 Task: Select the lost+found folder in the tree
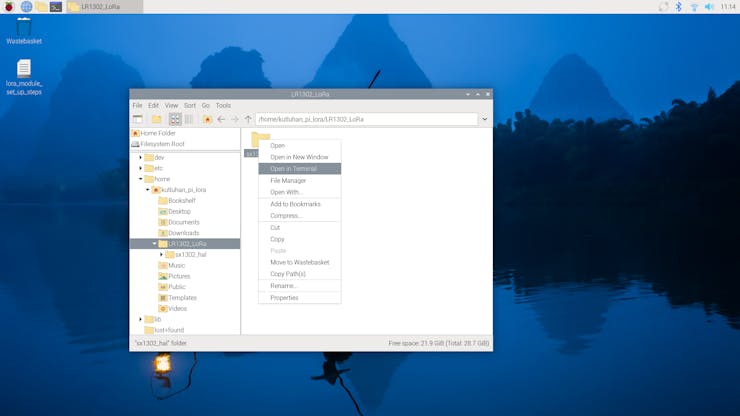click(164, 330)
